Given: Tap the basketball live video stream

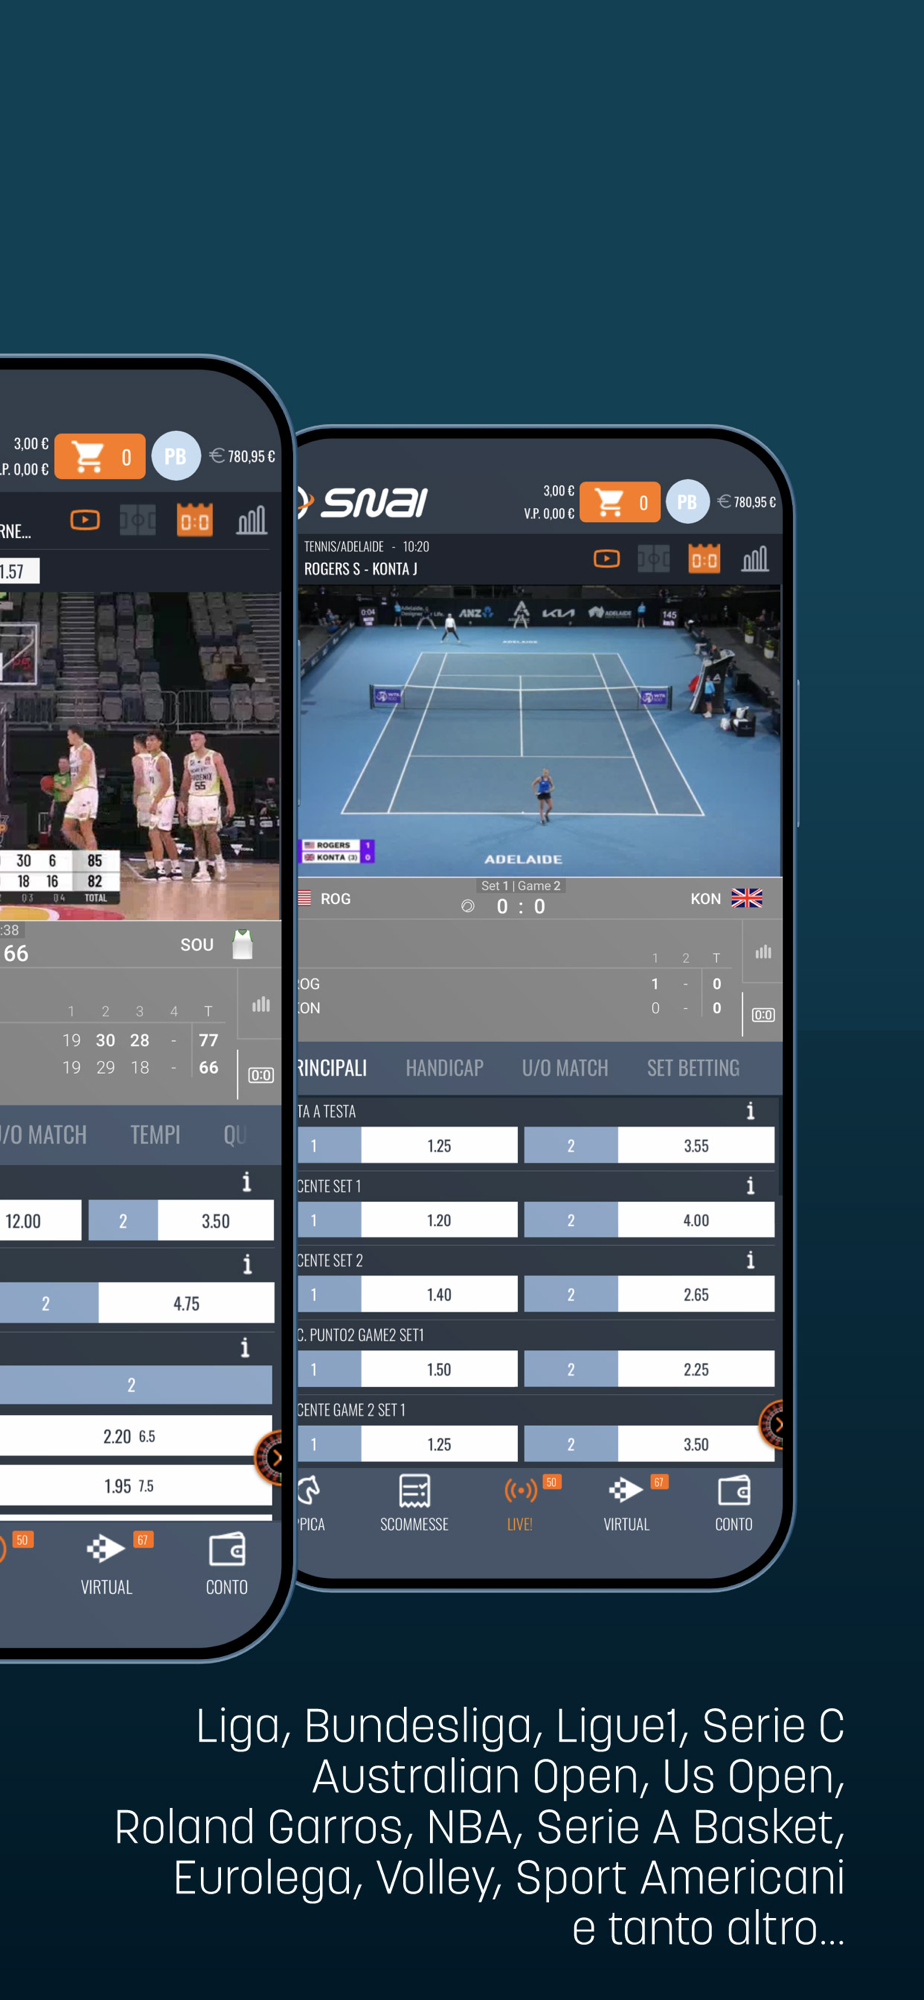Looking at the screenshot, I should pos(140,756).
